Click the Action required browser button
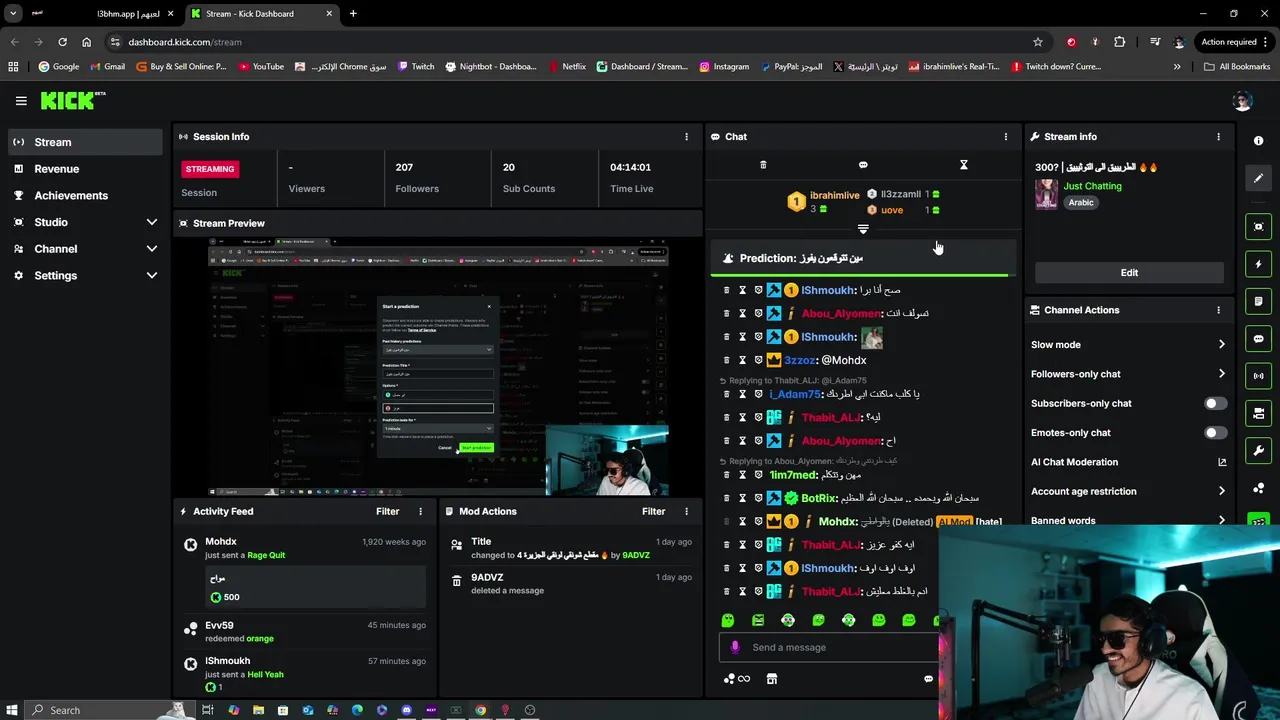The width and height of the screenshot is (1280, 720). click(1235, 42)
